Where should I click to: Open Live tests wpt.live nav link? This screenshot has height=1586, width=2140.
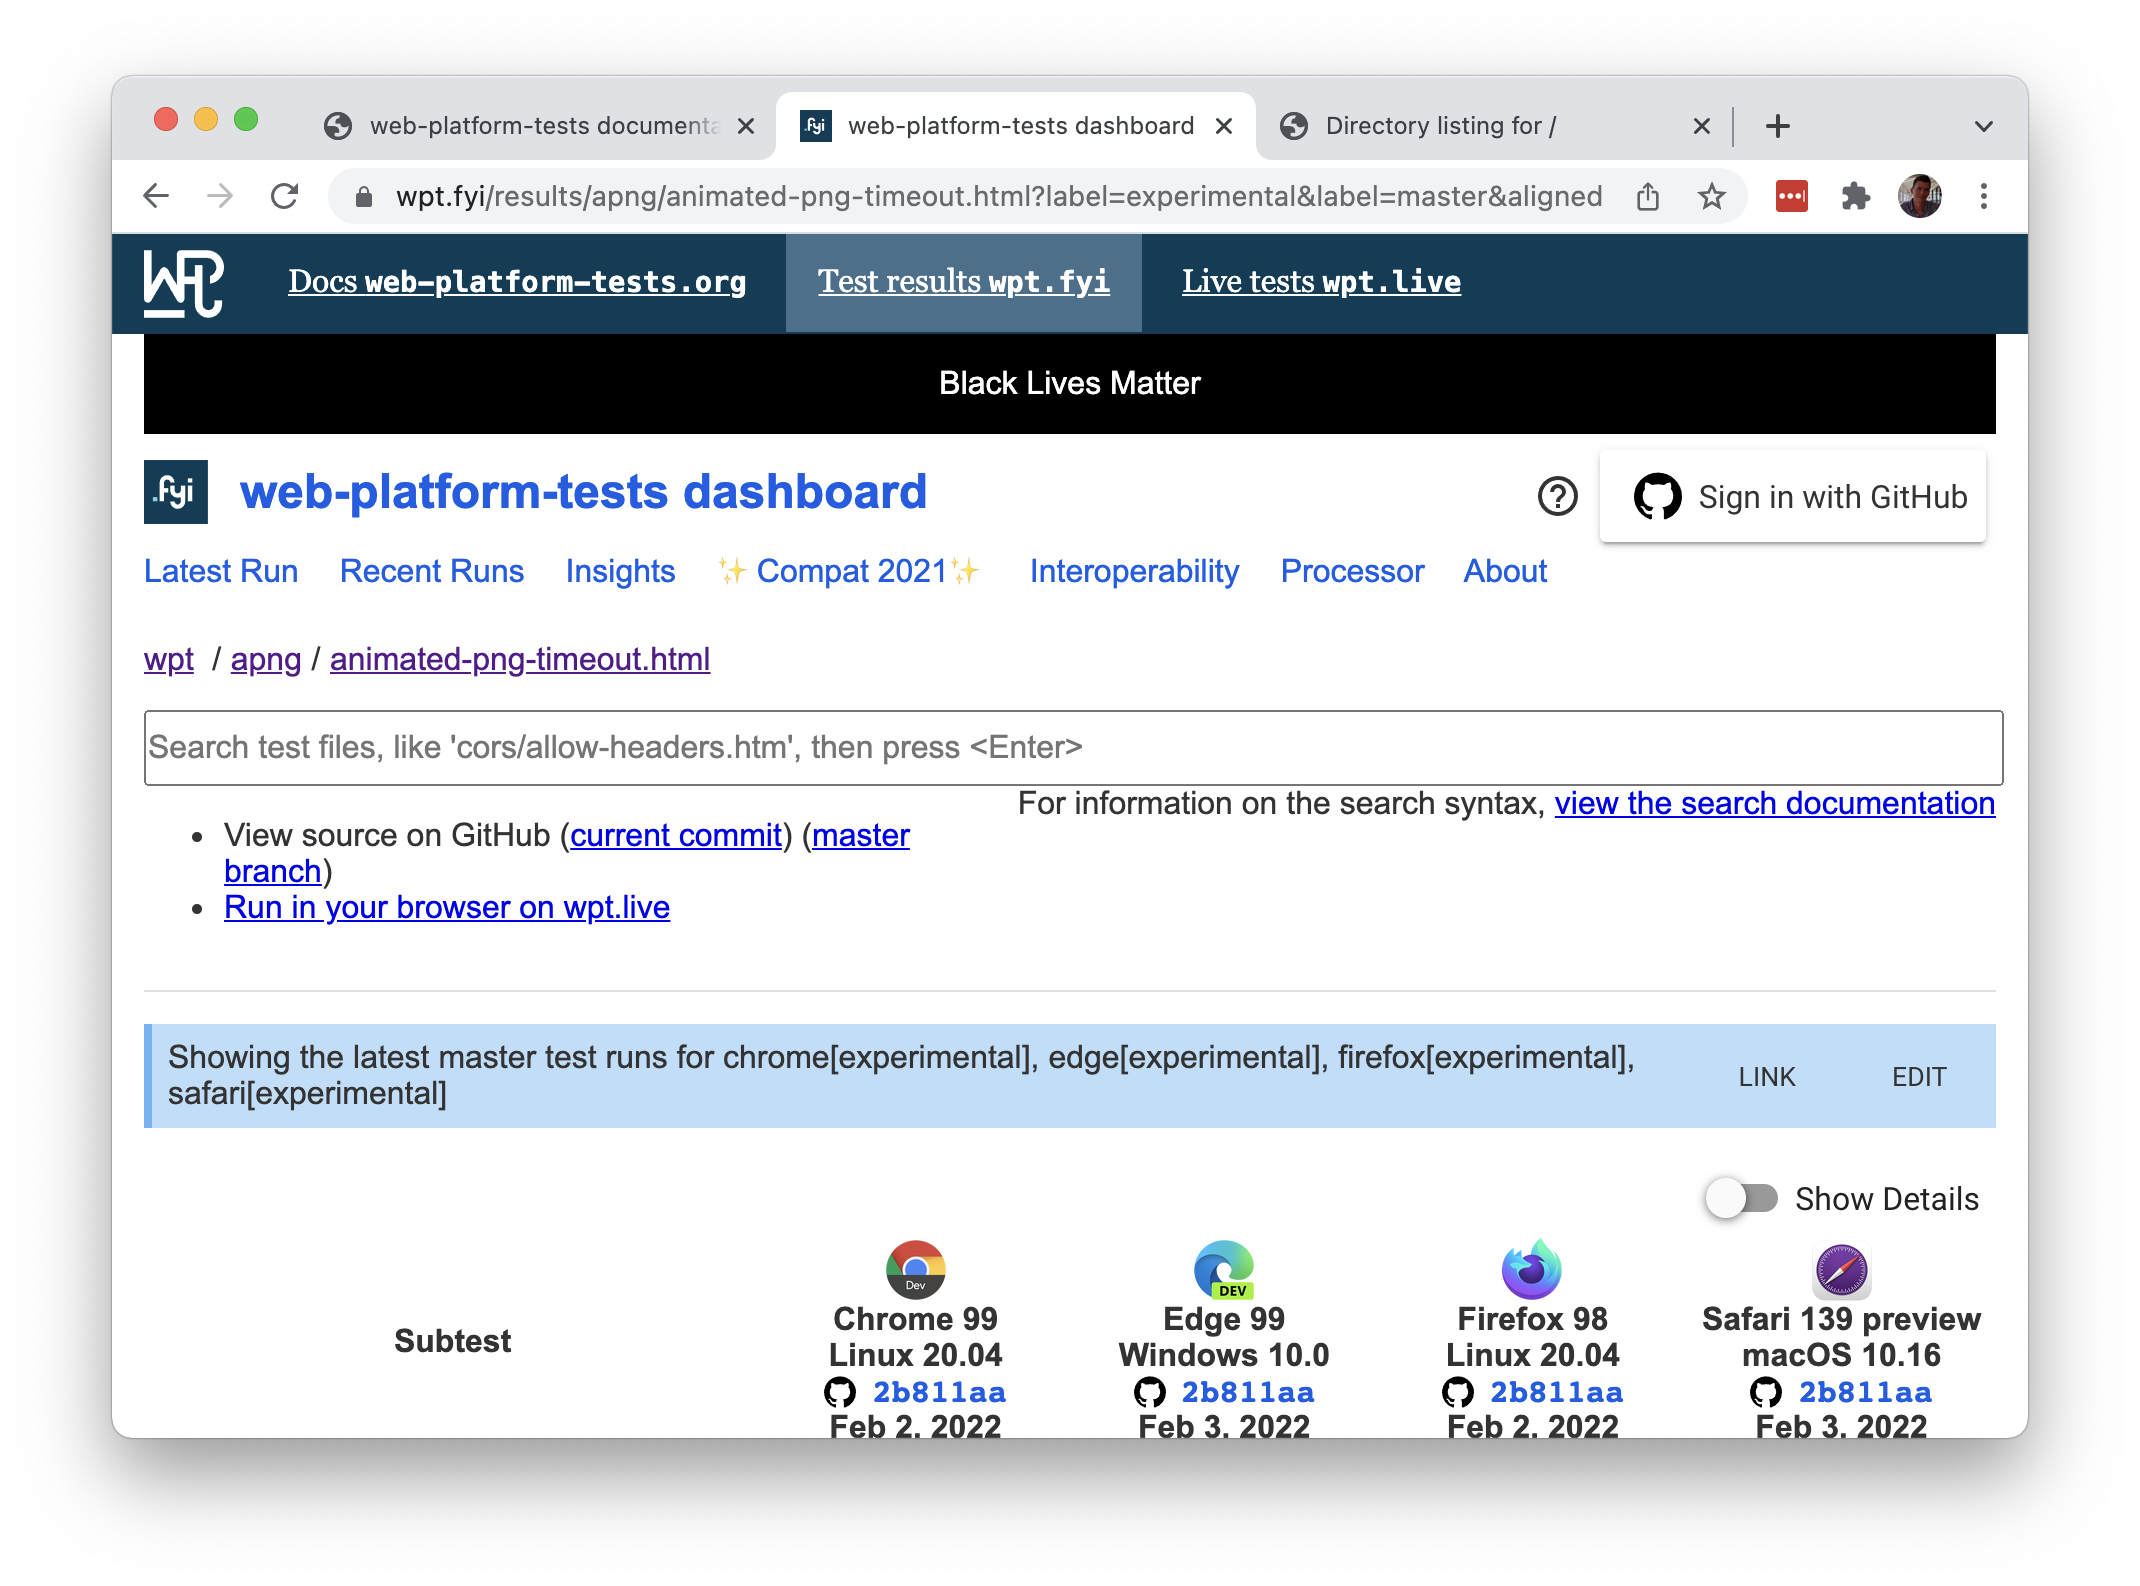coord(1321,282)
